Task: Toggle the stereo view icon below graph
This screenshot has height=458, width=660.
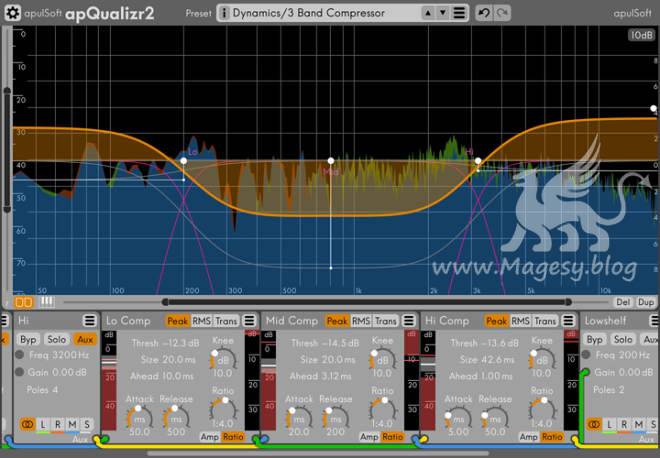Action: click(23, 302)
